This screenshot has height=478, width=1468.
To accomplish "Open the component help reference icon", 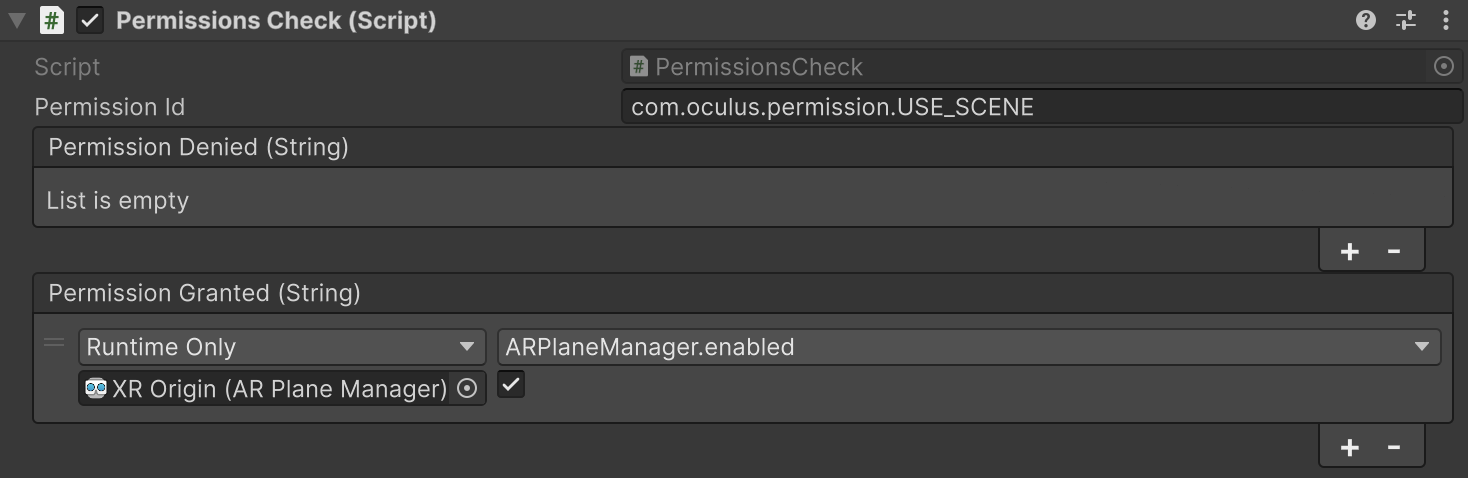I will point(1365,20).
